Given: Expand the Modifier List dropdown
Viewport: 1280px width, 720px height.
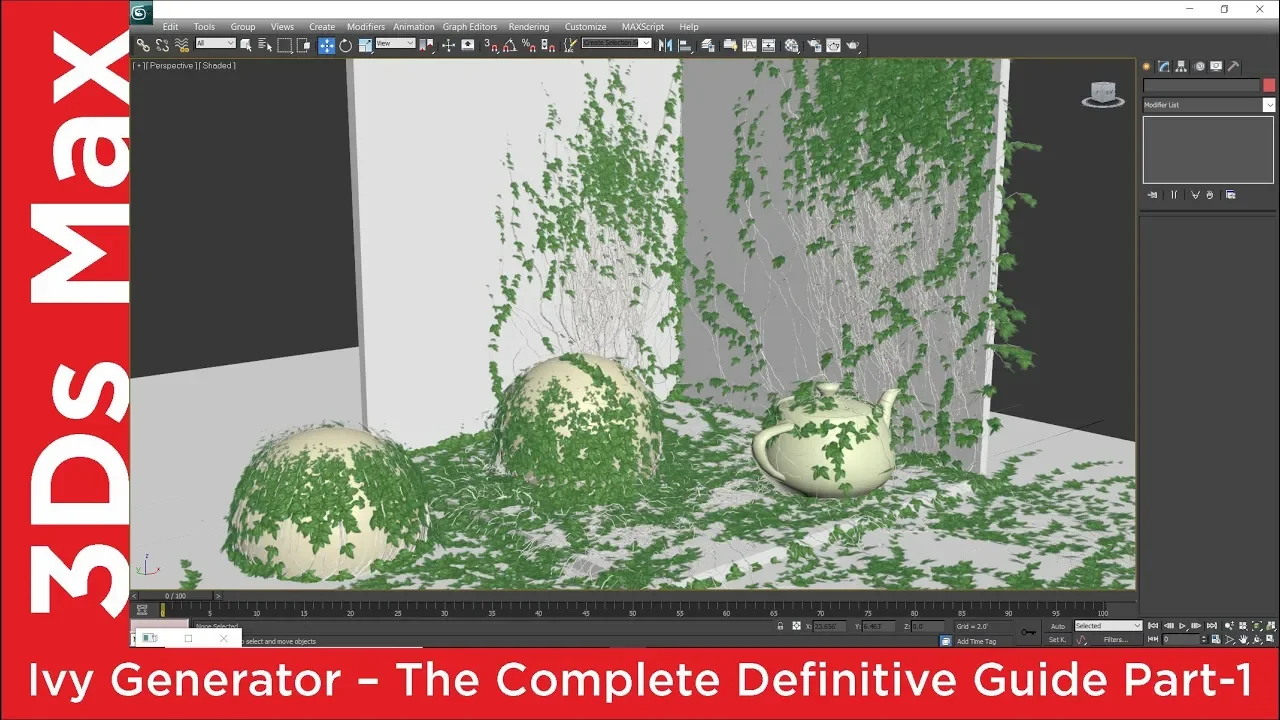Looking at the screenshot, I should pyautogui.click(x=1269, y=105).
